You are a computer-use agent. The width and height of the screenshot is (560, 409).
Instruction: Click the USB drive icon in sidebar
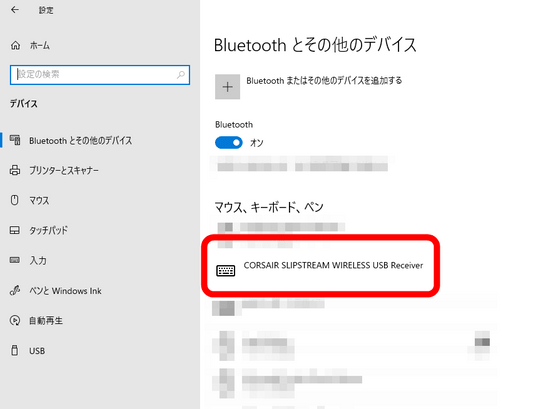click(14, 350)
